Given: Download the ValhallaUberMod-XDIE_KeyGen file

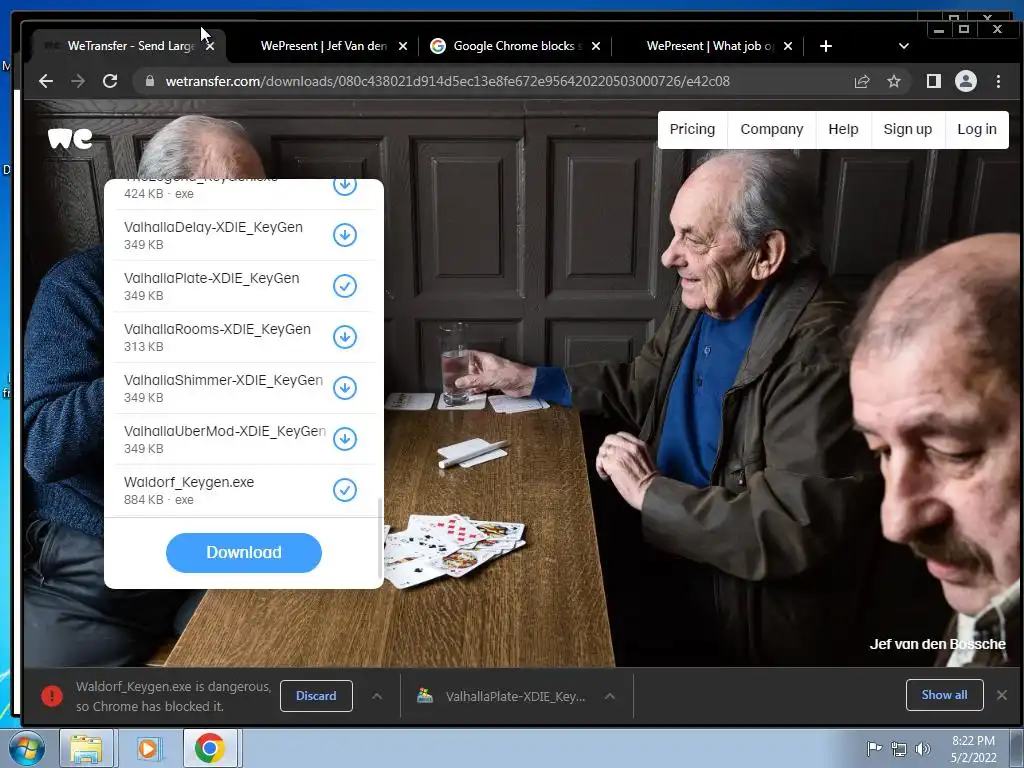Looking at the screenshot, I should coord(345,439).
